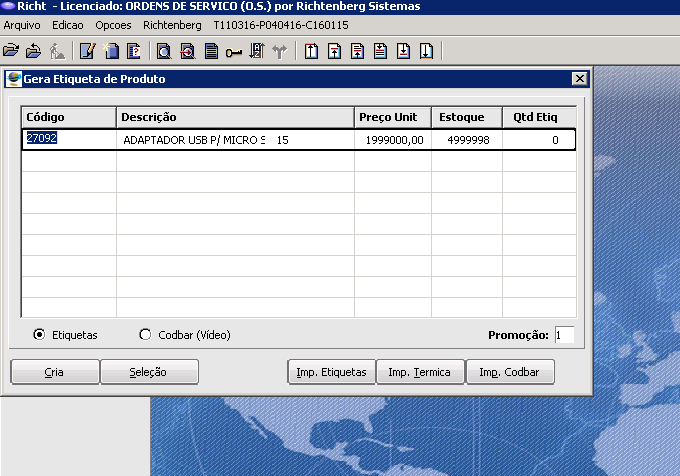The width and height of the screenshot is (680, 476).
Task: Click the key icon in toolbar
Action: pyautogui.click(x=233, y=51)
